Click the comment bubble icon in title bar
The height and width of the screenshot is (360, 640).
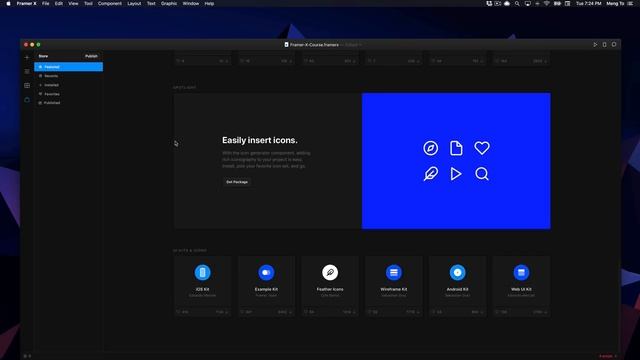(x=614, y=44)
